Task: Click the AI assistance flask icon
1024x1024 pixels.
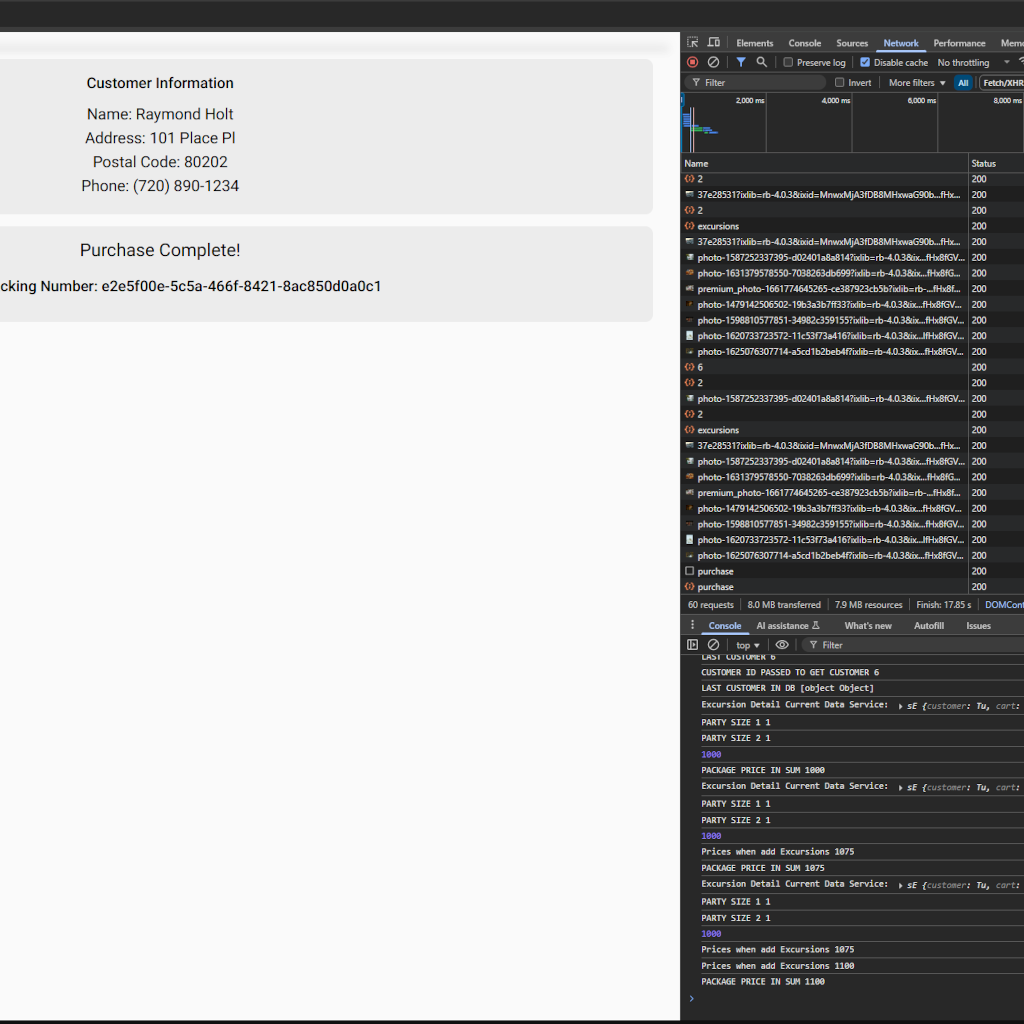Action: (x=816, y=625)
